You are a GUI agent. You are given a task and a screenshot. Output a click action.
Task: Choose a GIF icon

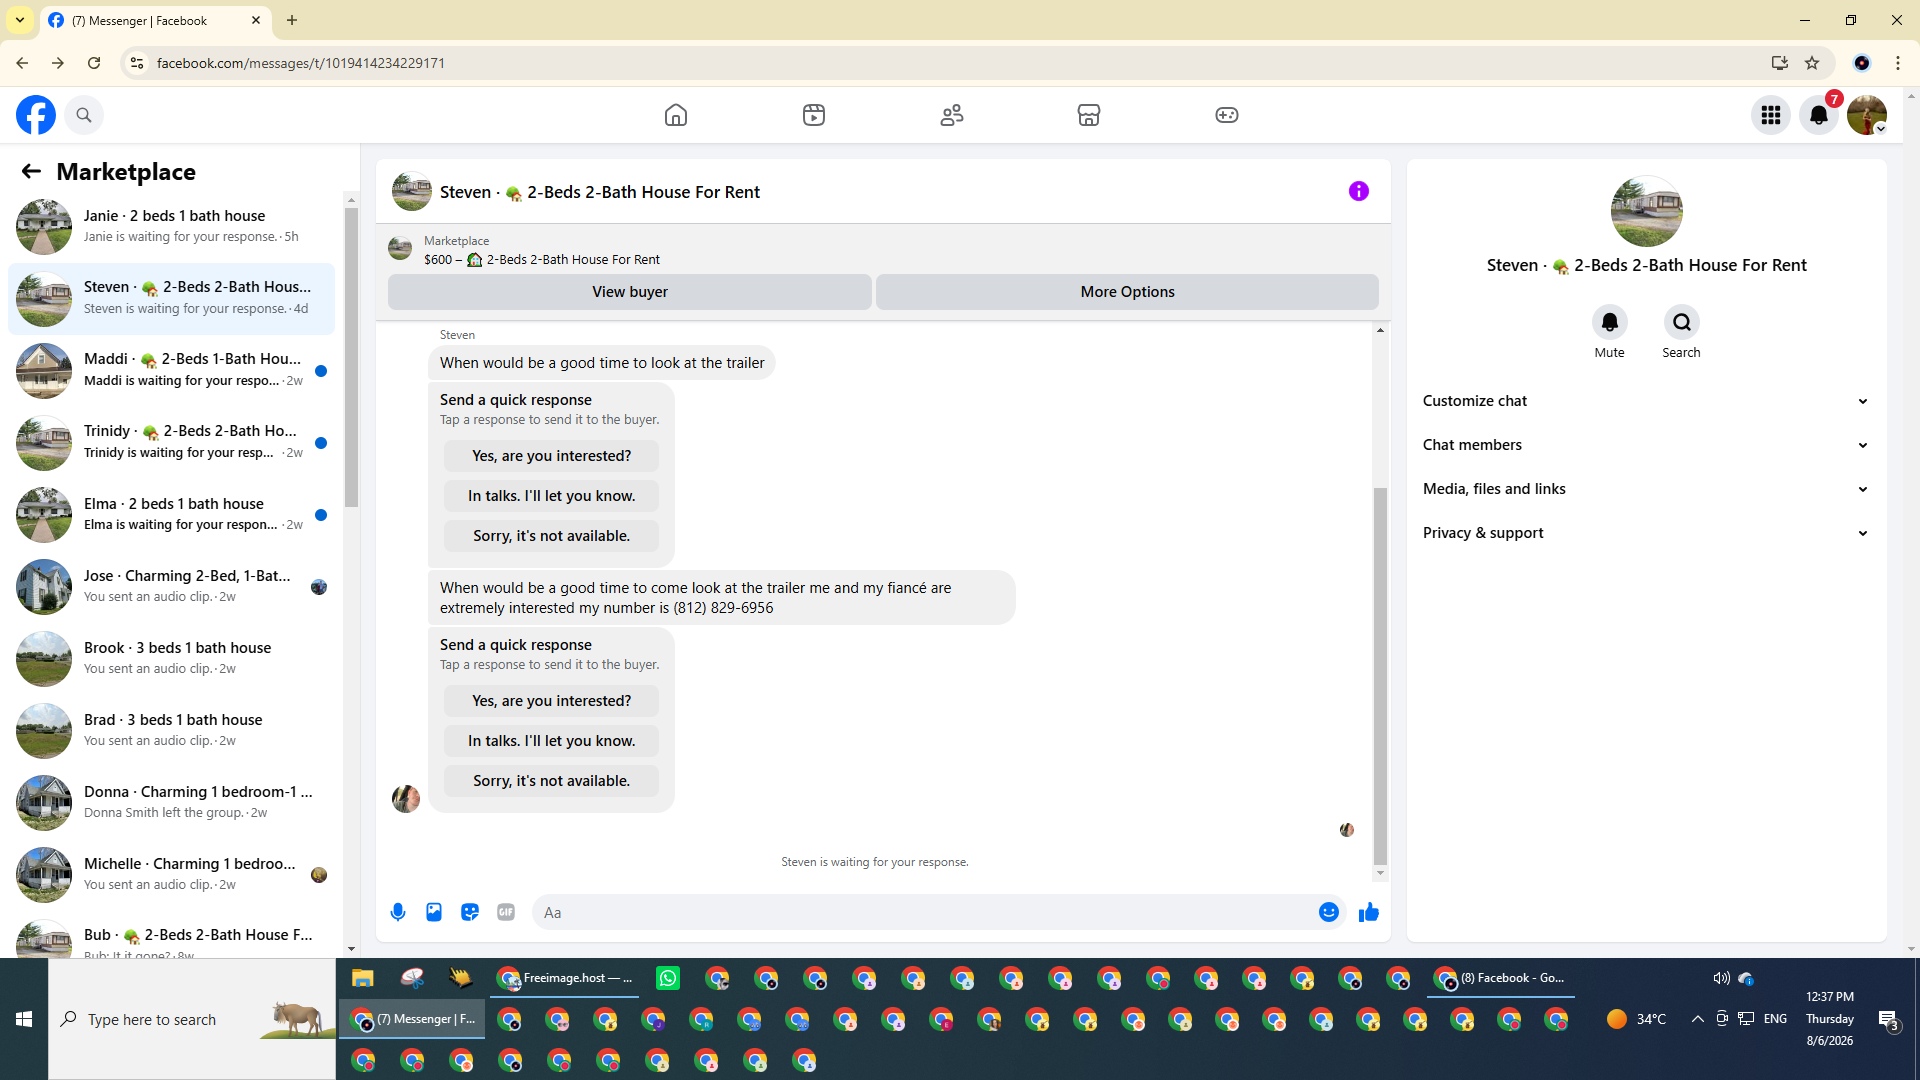click(506, 912)
